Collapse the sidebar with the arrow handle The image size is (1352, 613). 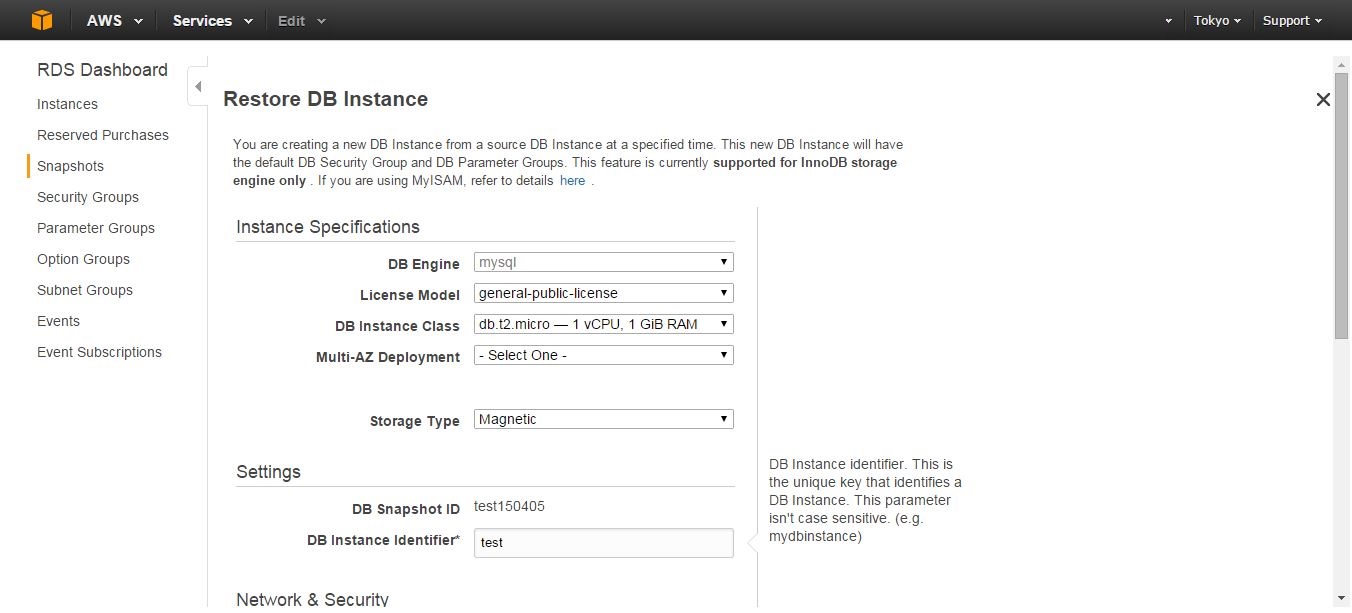pos(197,87)
